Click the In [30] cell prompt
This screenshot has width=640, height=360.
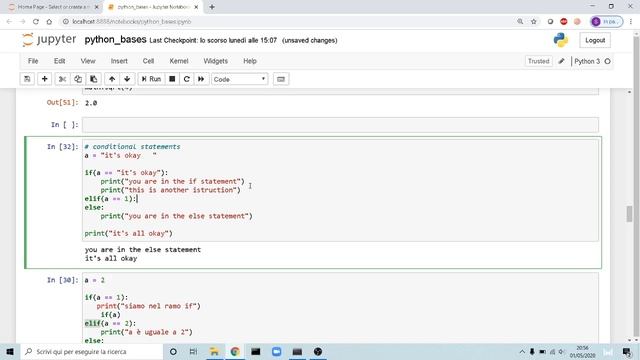[62, 280]
